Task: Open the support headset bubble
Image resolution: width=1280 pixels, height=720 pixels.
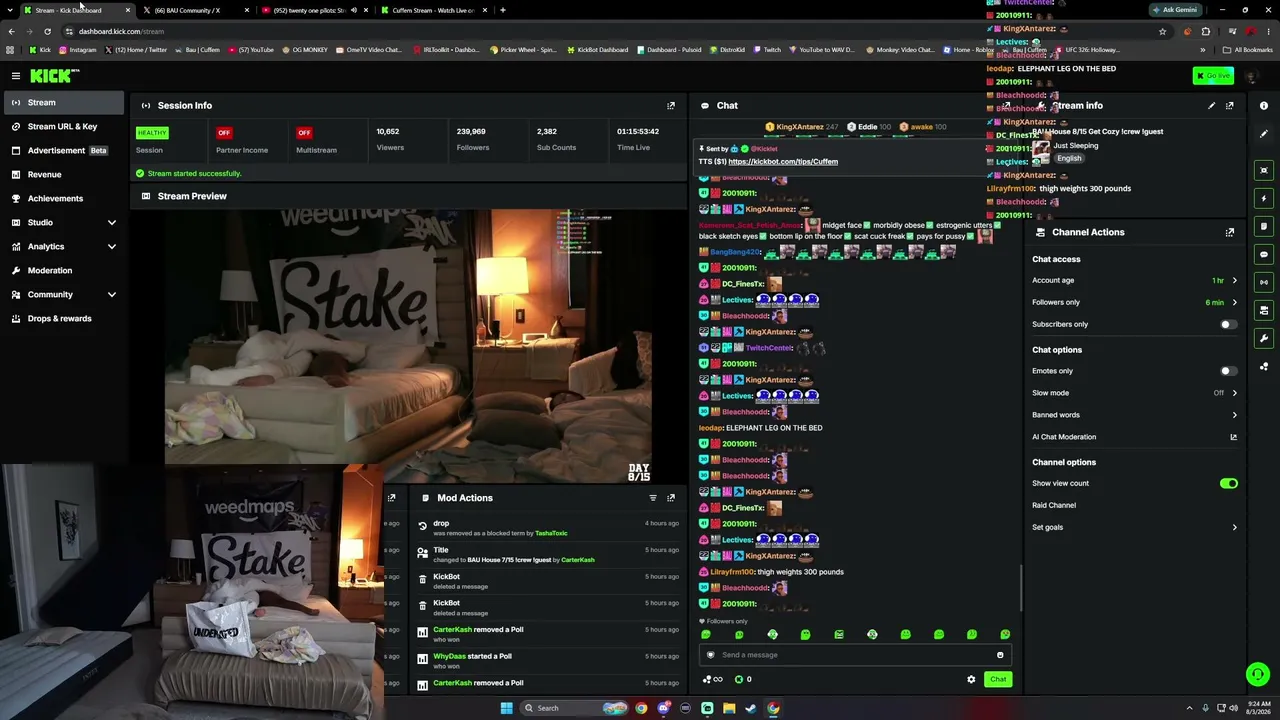Action: [x=1258, y=675]
